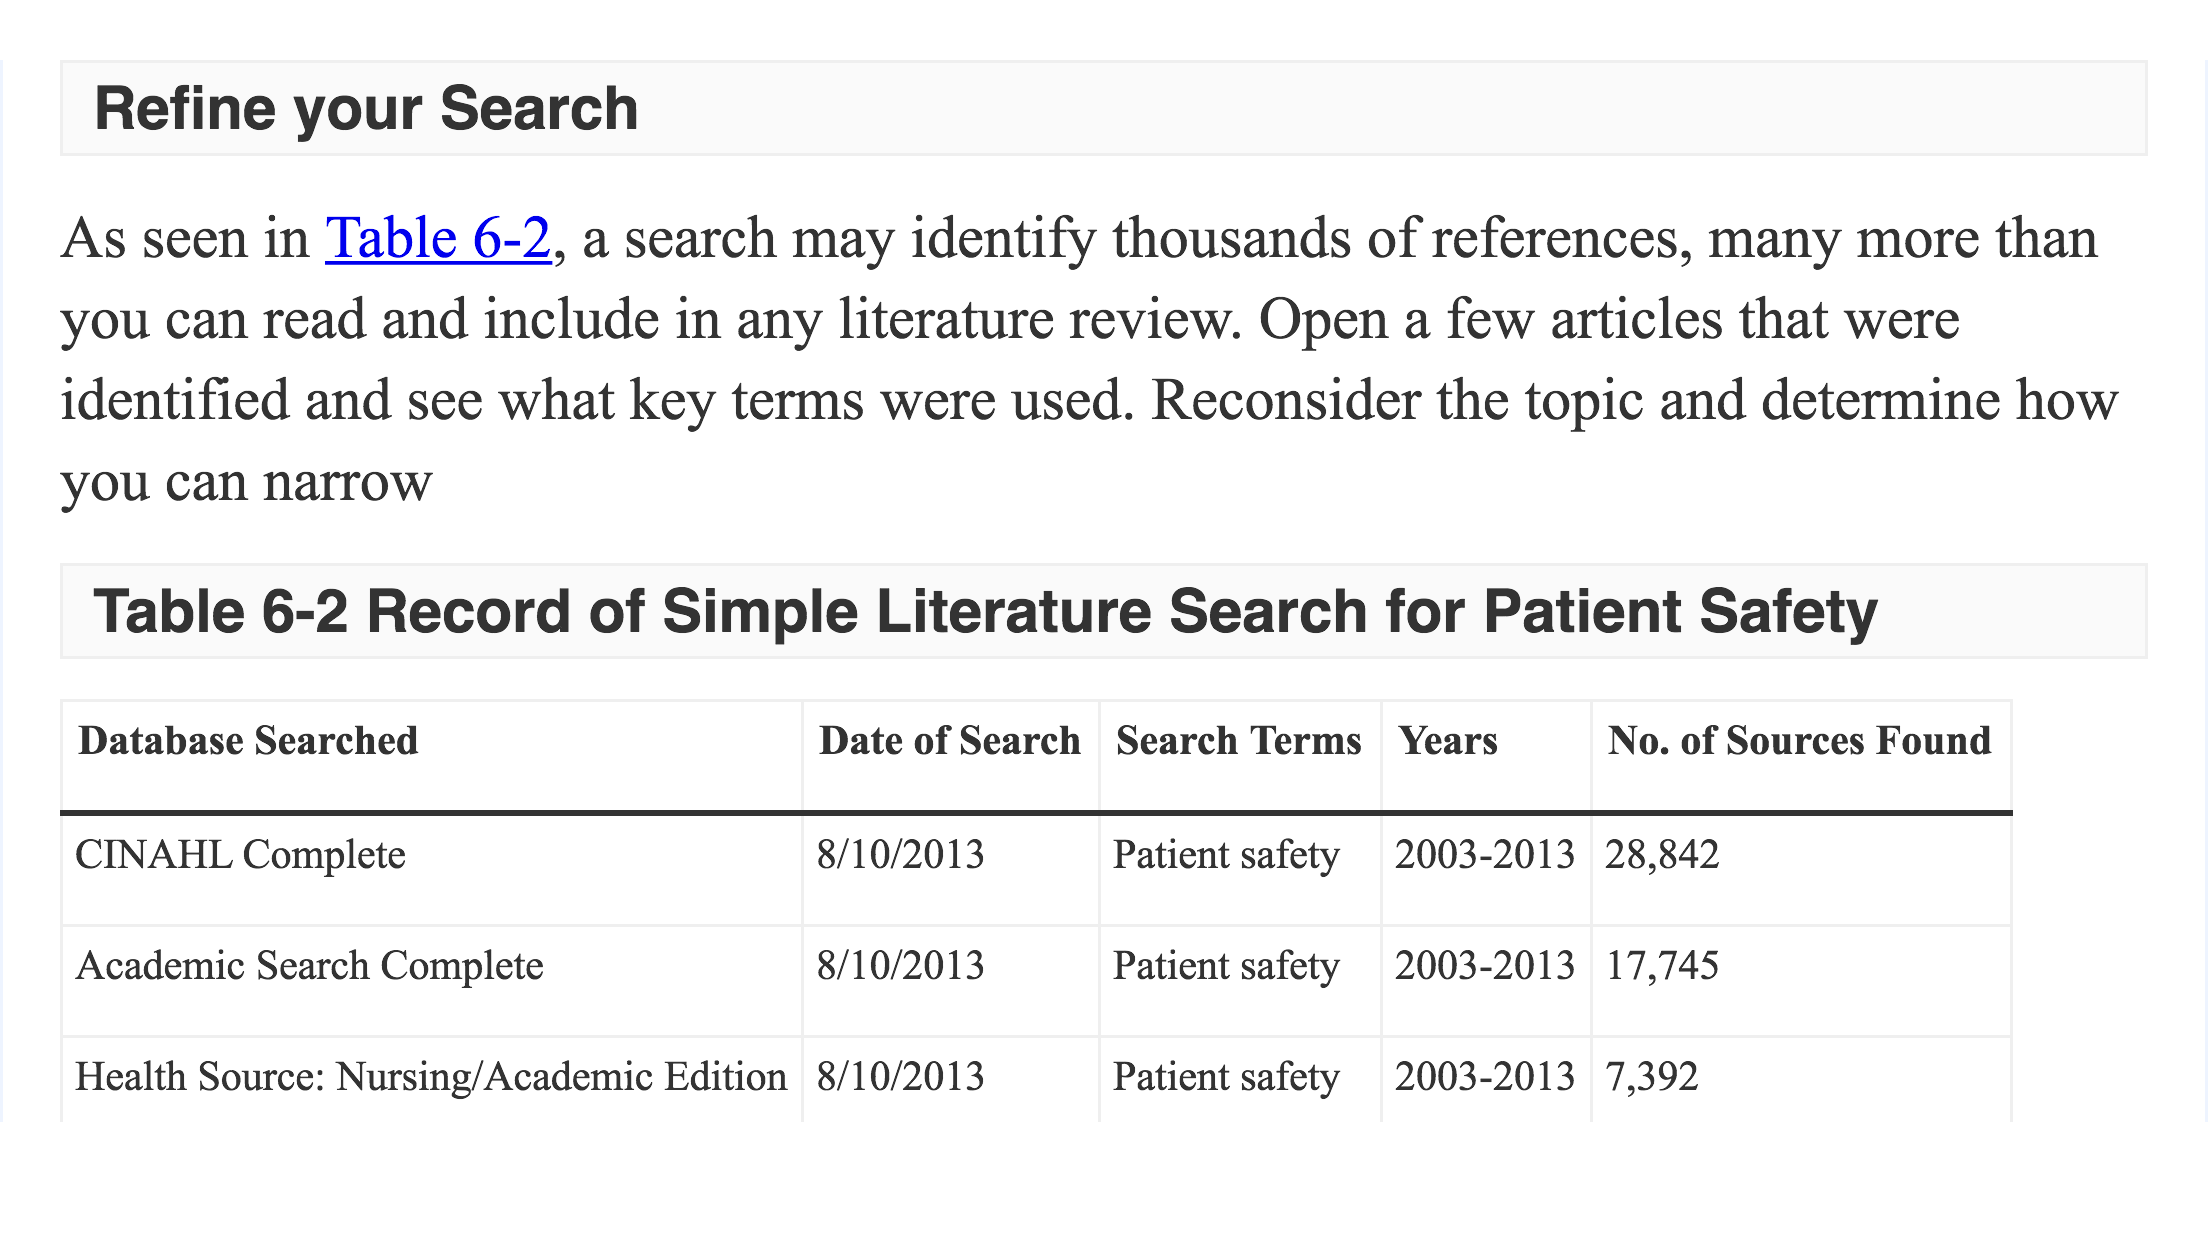This screenshot has height=1242, width=2208.
Task: Click 2003-2013 years in CINAHL row
Action: (x=1485, y=855)
